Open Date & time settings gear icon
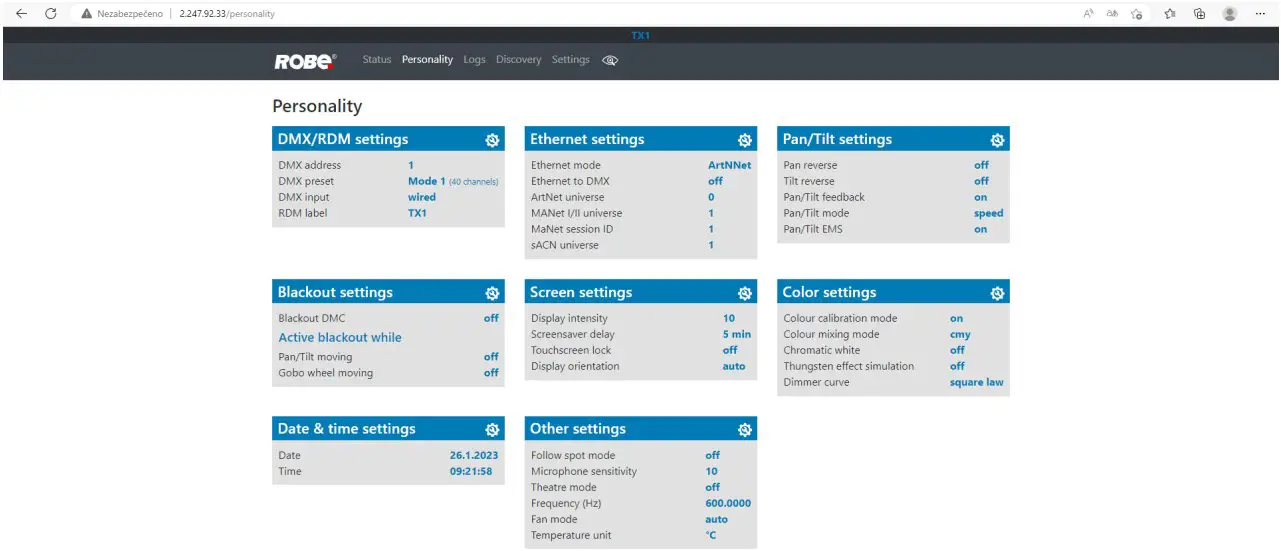1281x551 pixels. coord(492,429)
